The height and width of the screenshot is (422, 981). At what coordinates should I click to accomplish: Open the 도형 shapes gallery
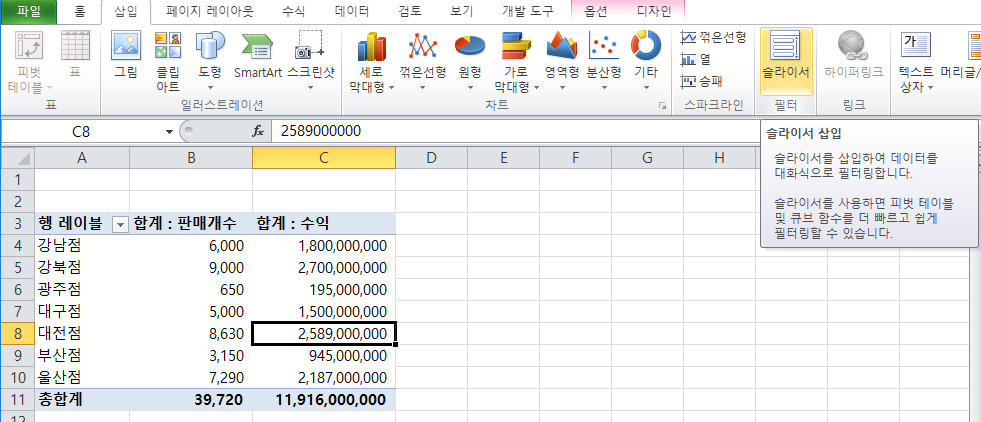210,61
